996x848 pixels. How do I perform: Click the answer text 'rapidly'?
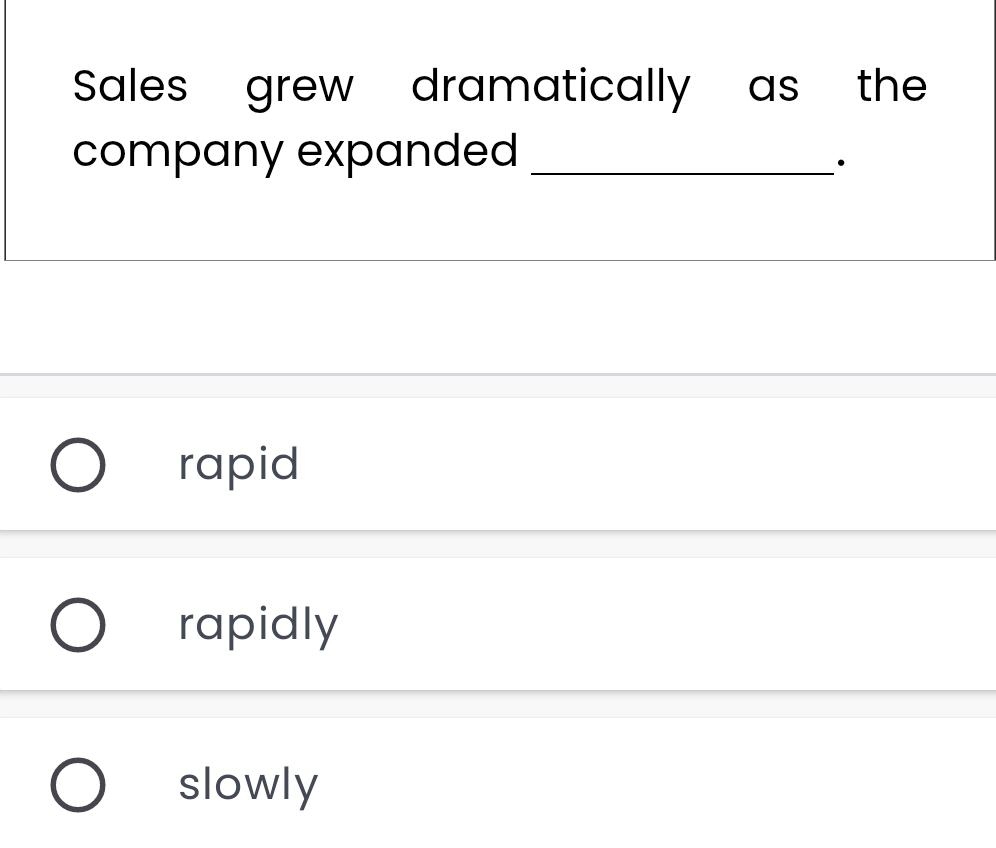pos(259,625)
